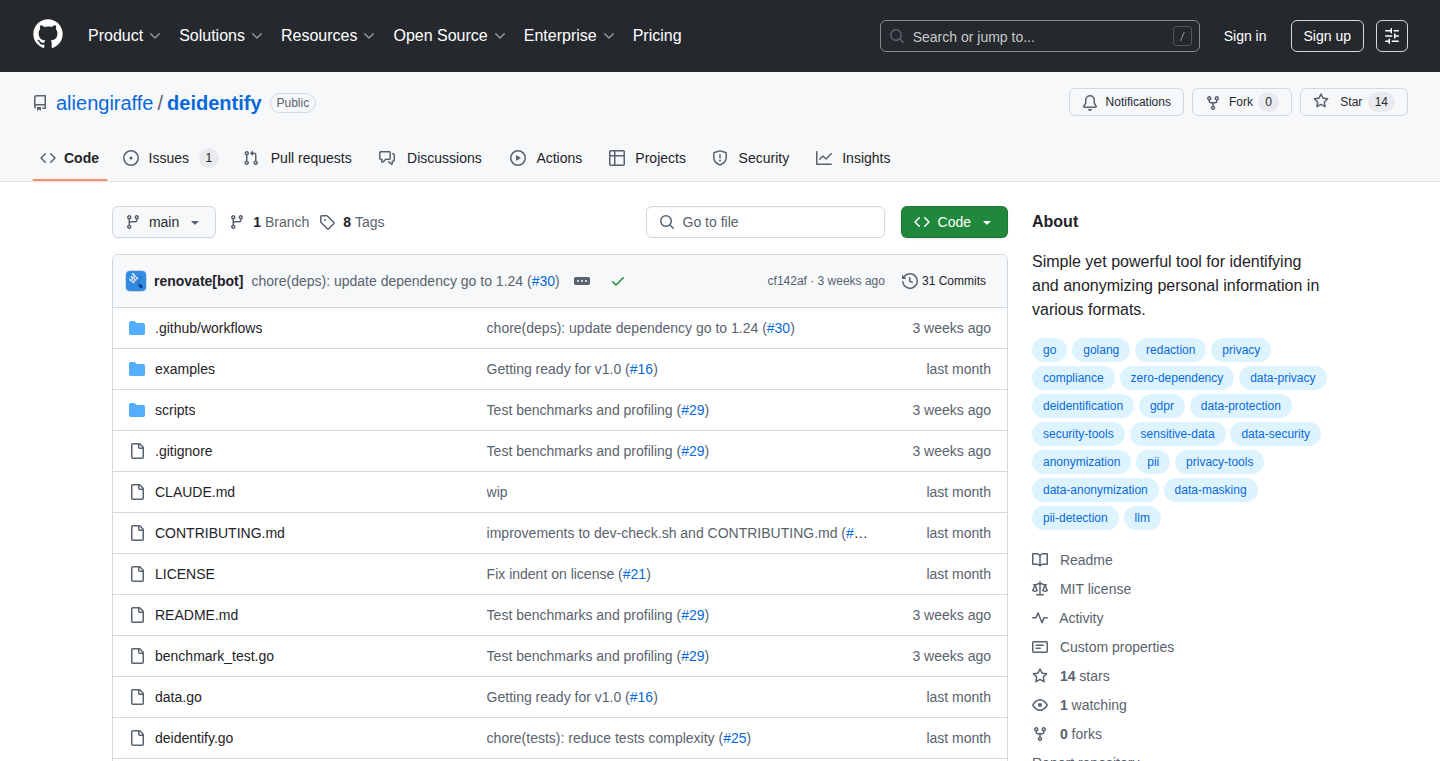
Task: Select the data-masking topic tag
Action: coord(1211,490)
